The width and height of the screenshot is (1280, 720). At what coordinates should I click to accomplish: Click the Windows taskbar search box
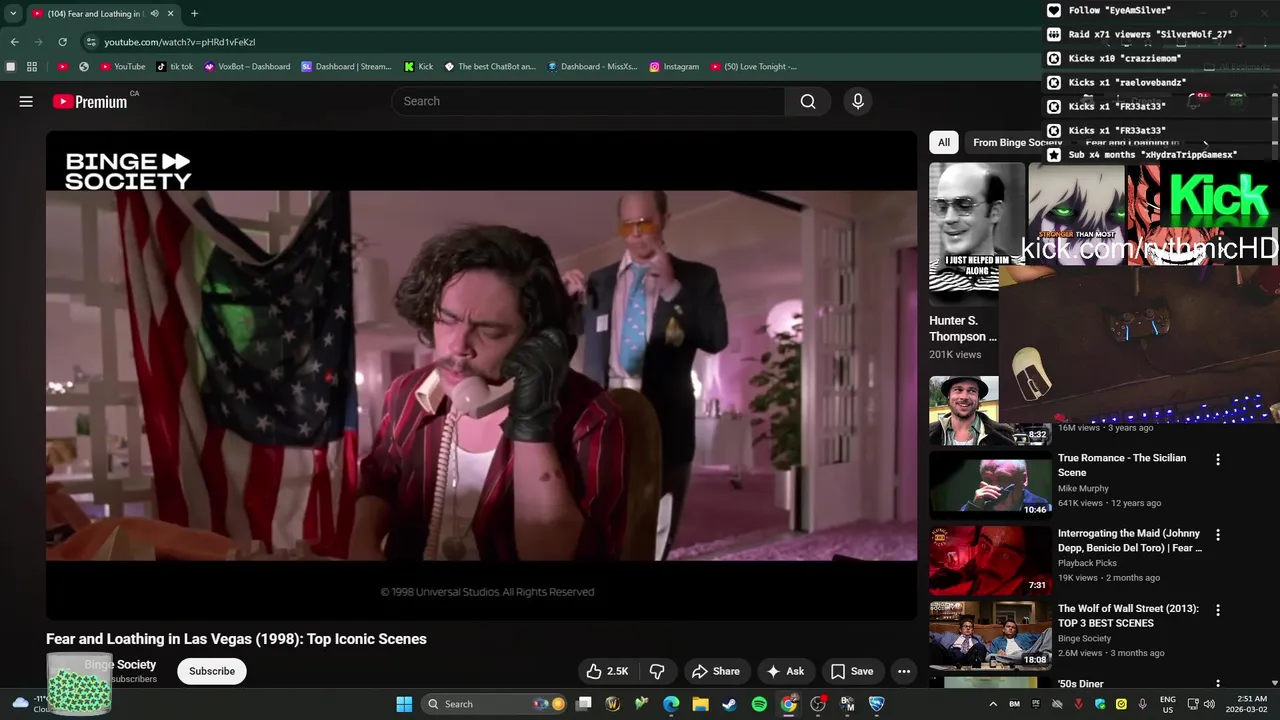pyautogui.click(x=495, y=704)
